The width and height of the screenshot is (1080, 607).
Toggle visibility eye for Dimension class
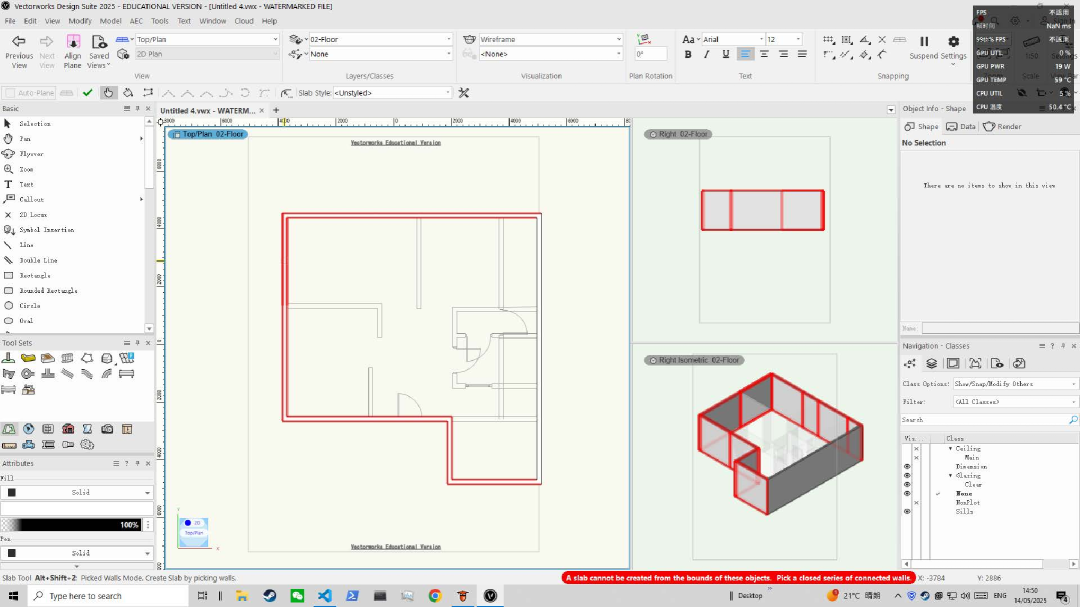907,467
